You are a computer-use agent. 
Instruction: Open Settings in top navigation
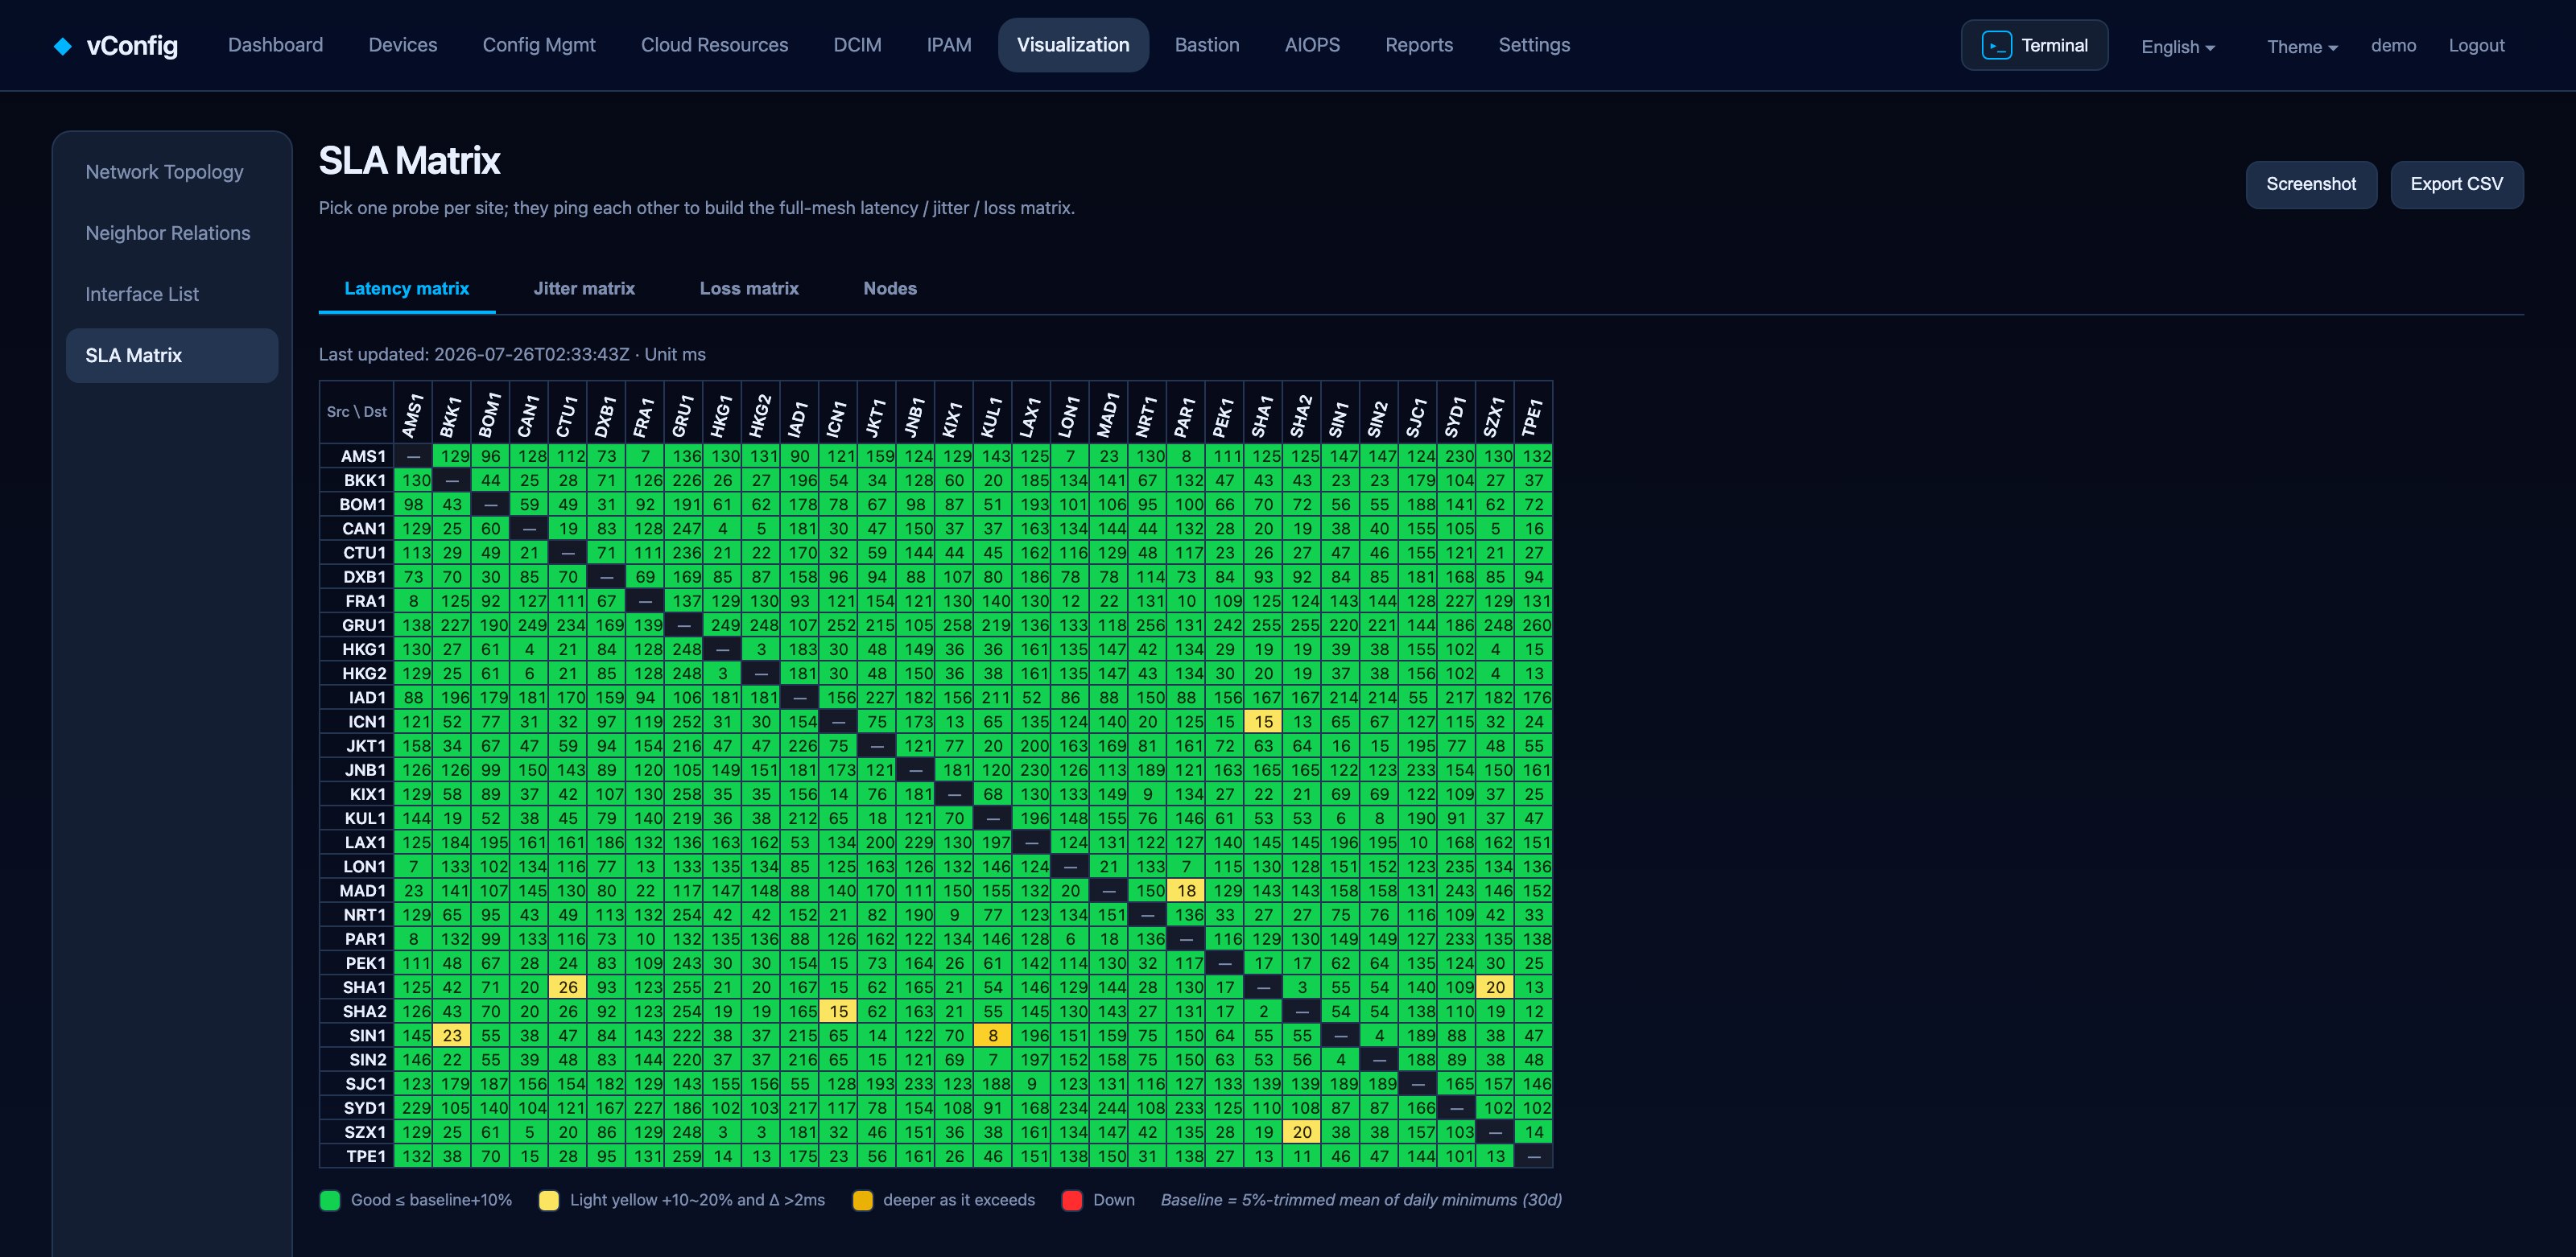click(x=1534, y=45)
